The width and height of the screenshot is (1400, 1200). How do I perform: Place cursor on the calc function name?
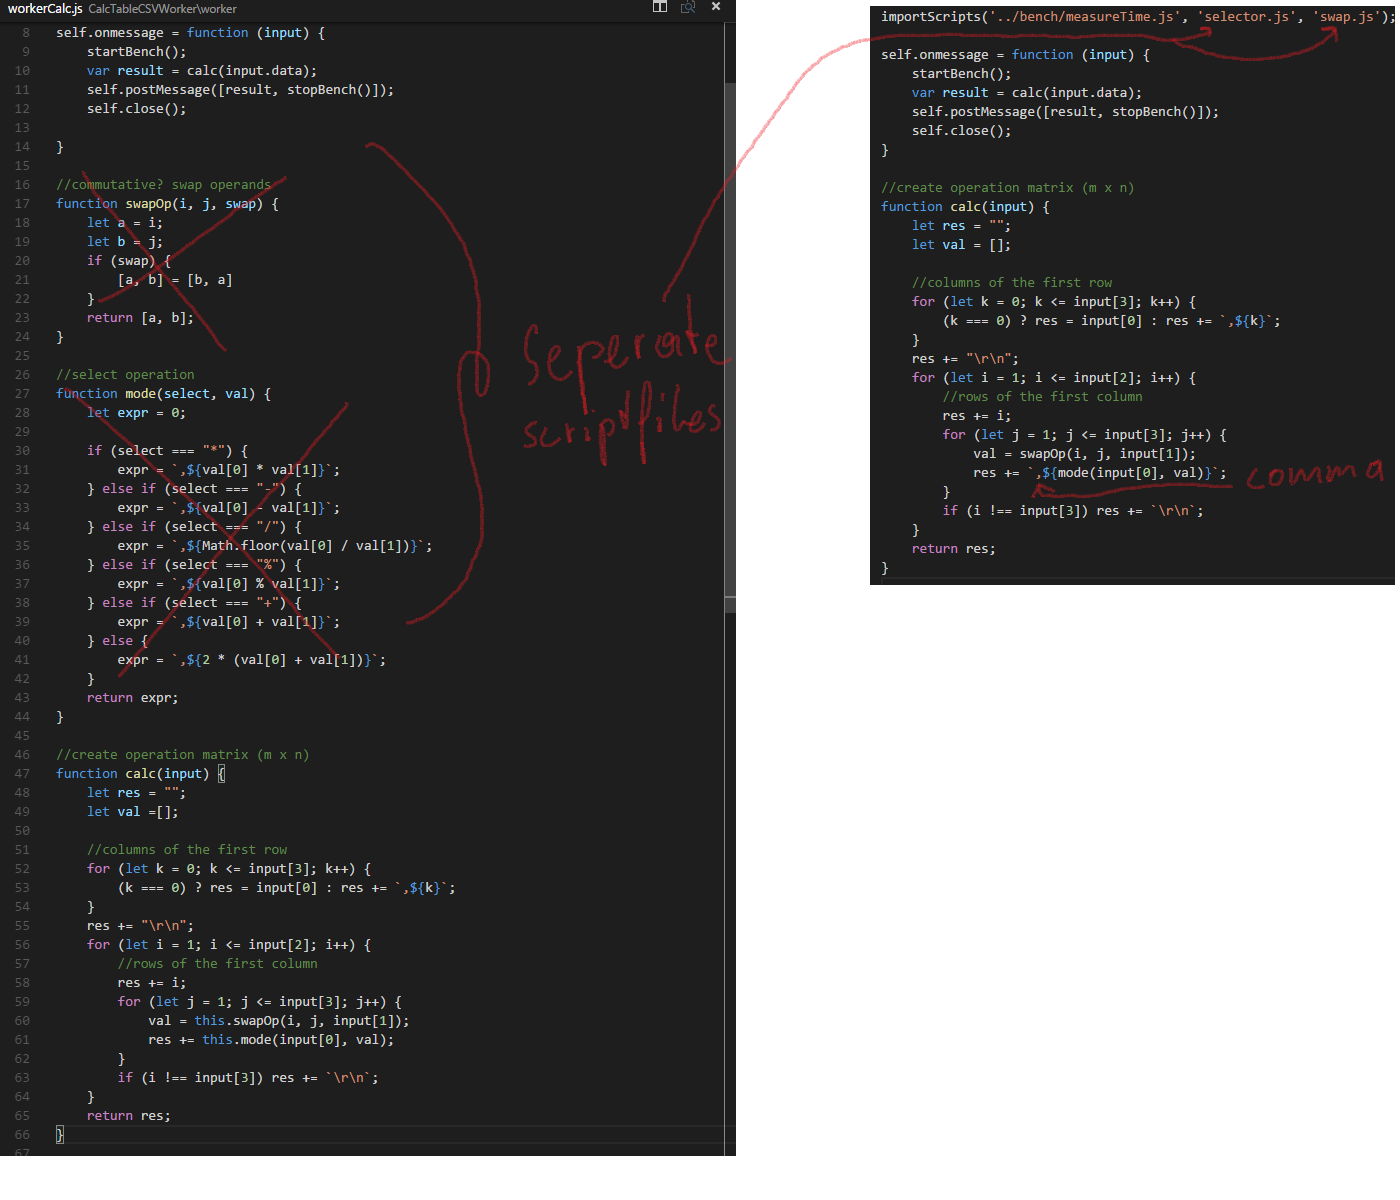coord(139,773)
